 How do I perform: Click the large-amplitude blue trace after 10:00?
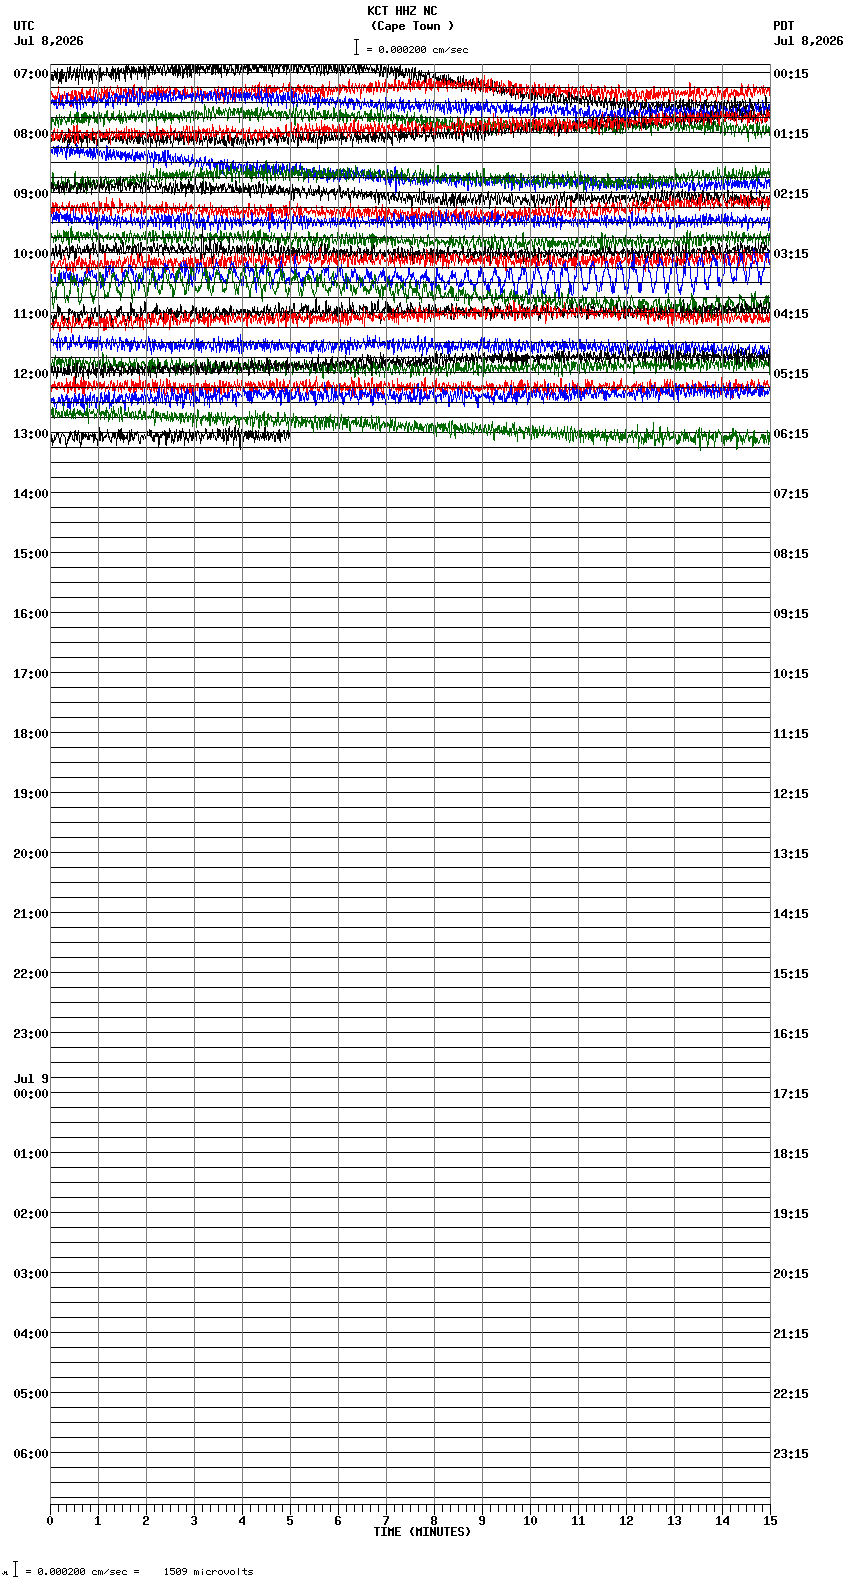pyautogui.click(x=410, y=273)
